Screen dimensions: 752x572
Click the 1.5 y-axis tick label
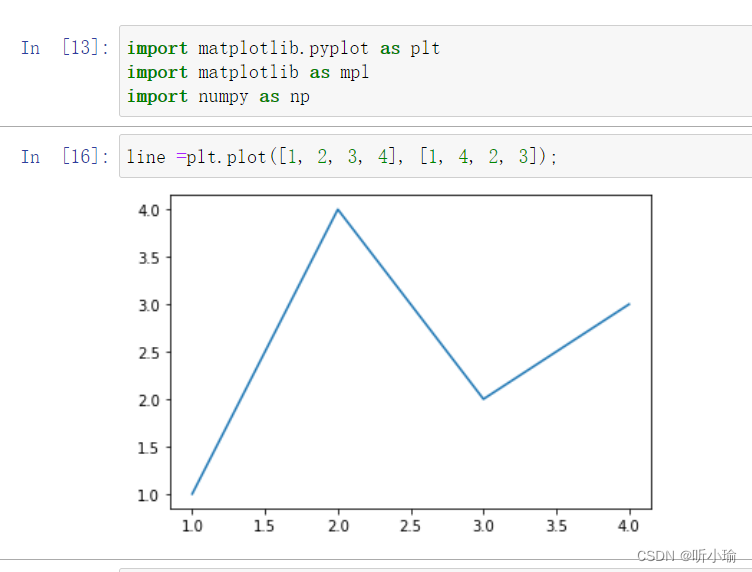[x=150, y=447]
